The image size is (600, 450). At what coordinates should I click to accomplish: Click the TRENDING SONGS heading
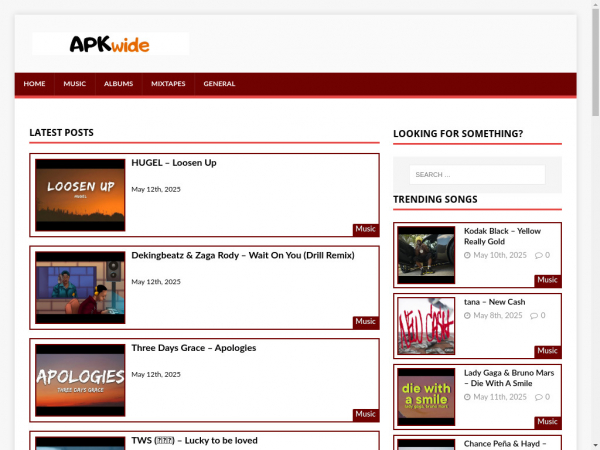pos(435,199)
